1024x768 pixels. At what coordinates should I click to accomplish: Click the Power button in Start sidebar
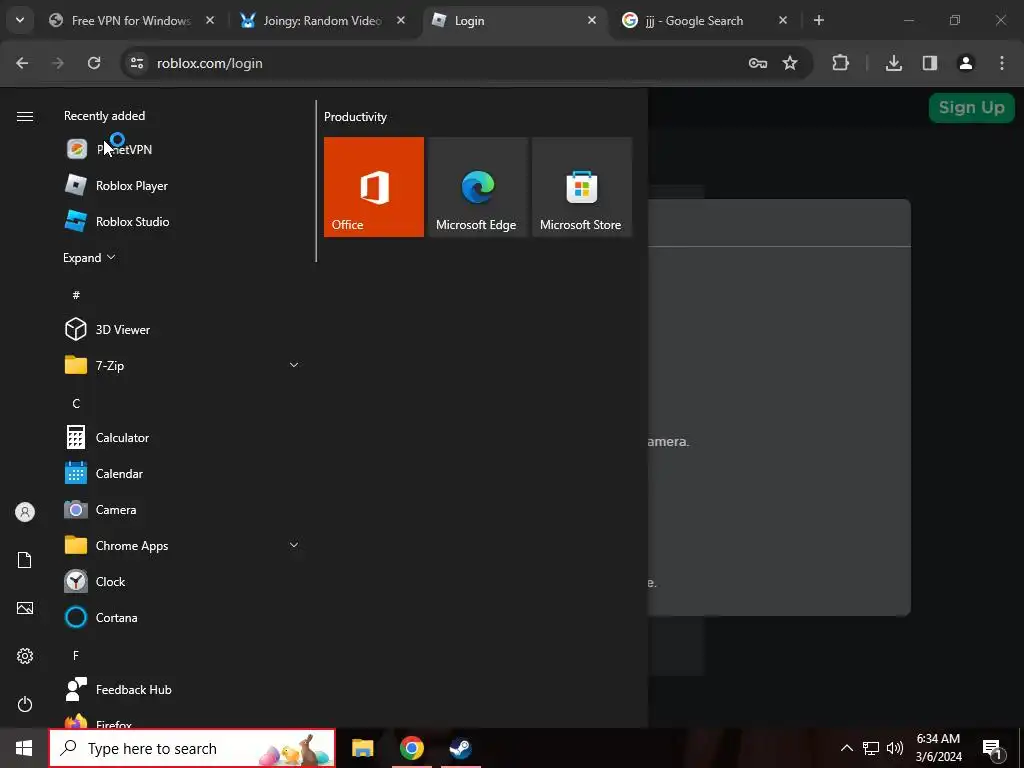pos(25,704)
